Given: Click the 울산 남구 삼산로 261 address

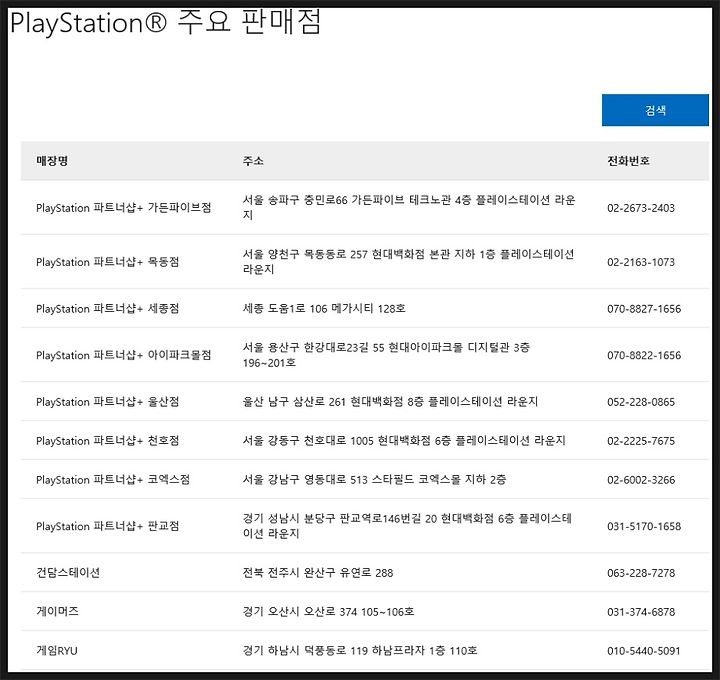Looking at the screenshot, I should pos(390,402).
